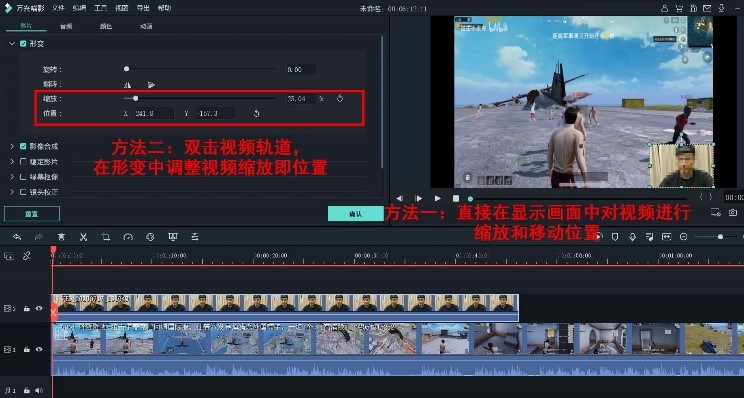
Task: Click the green screen monitor icon
Action: point(173,237)
